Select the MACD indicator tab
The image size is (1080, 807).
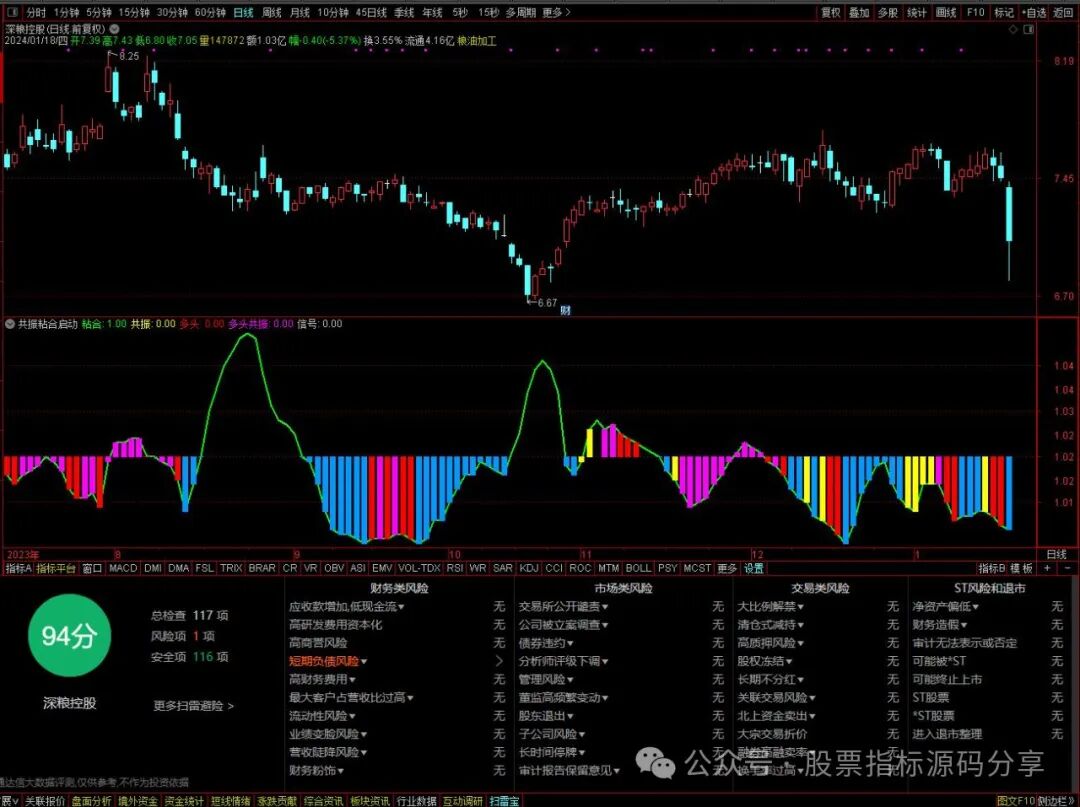click(123, 568)
